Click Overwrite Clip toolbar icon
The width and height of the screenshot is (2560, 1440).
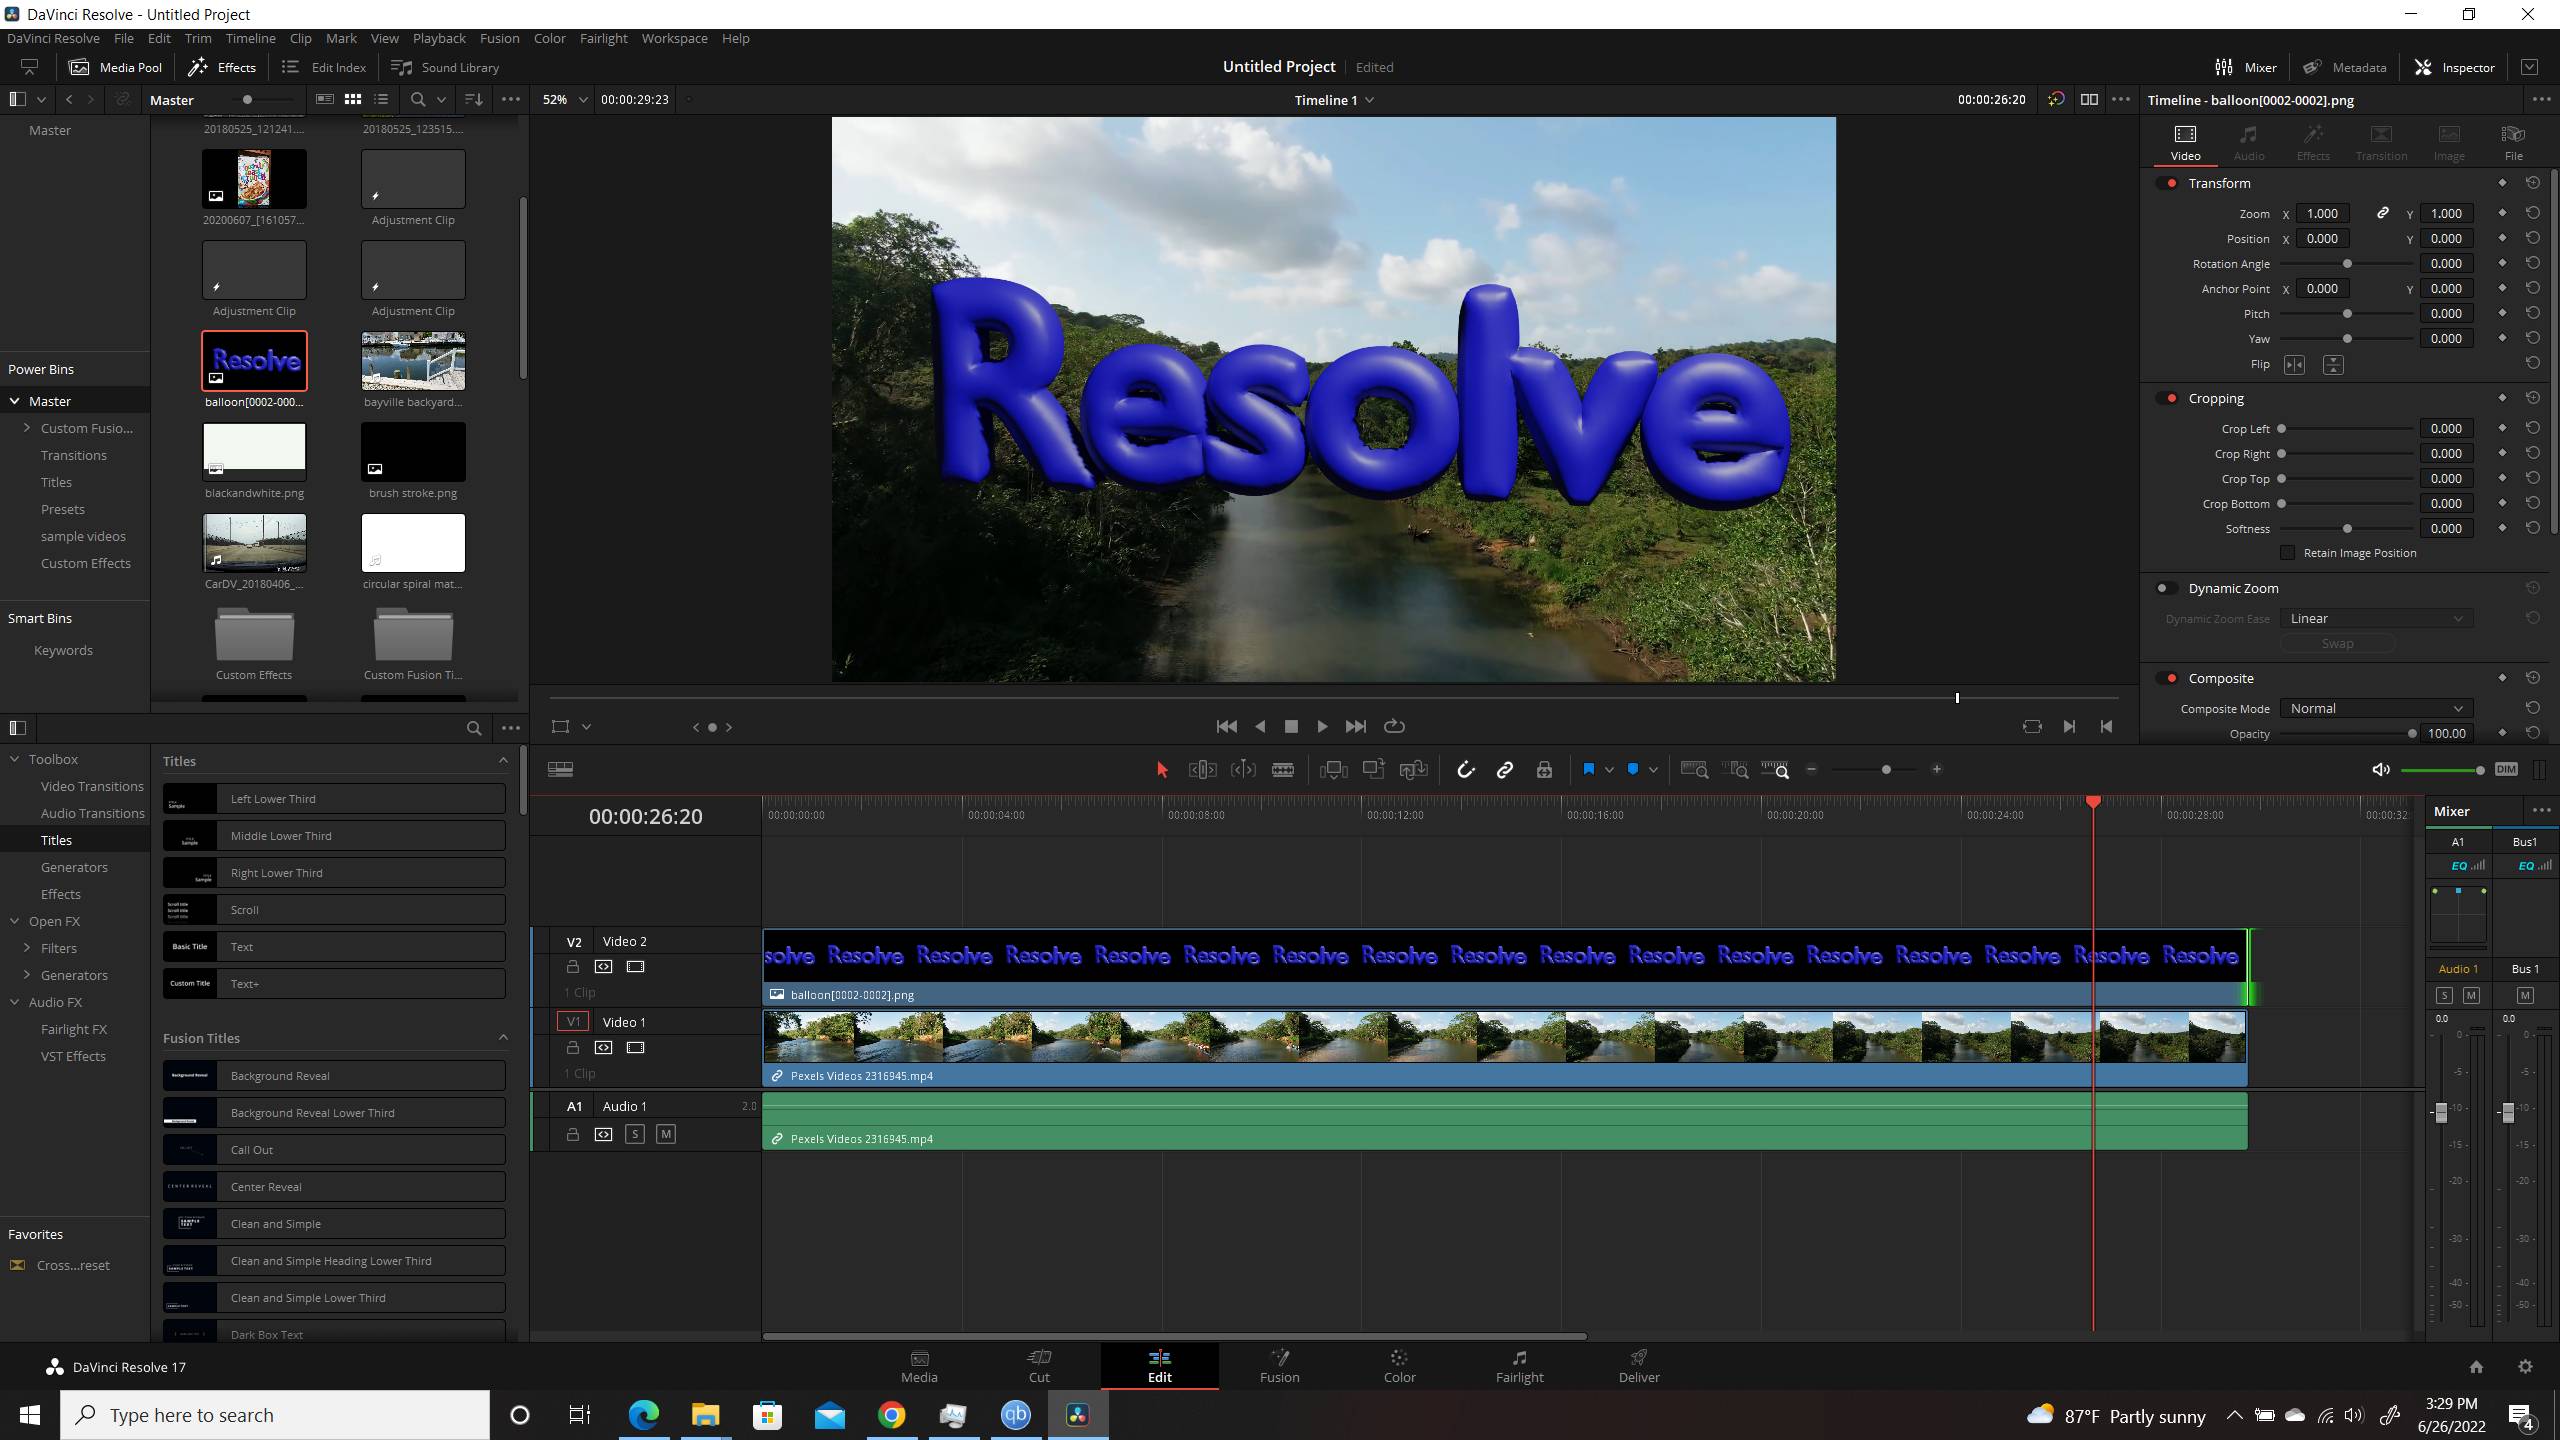[1373, 769]
